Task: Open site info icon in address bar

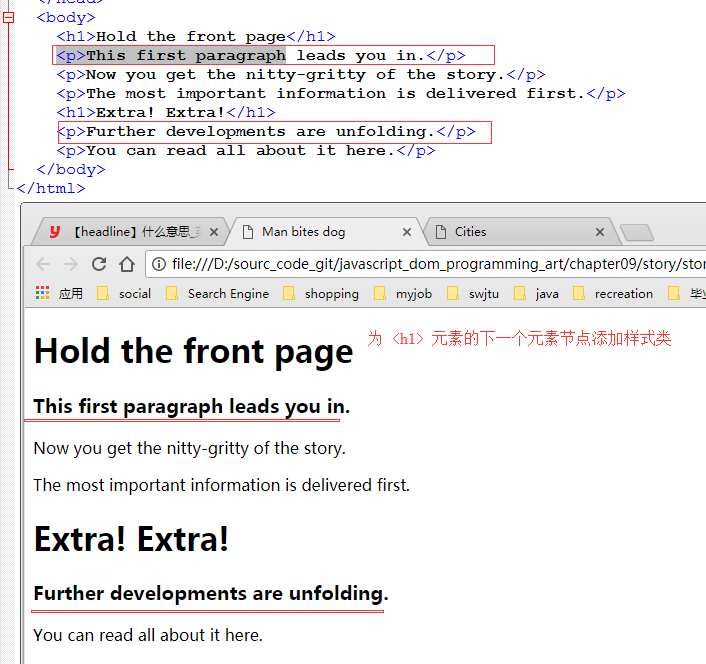Action: pos(158,264)
